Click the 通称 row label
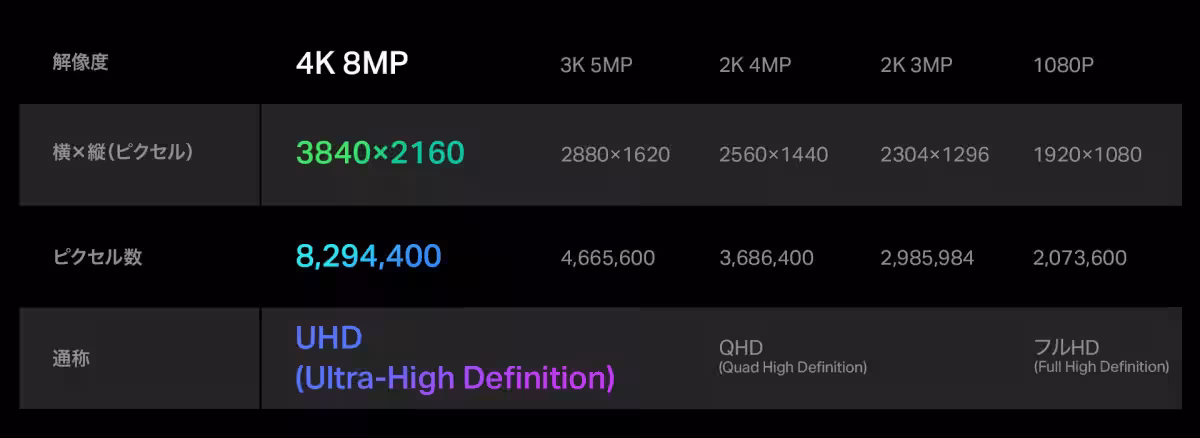The height and width of the screenshot is (438, 1200). (x=71, y=357)
